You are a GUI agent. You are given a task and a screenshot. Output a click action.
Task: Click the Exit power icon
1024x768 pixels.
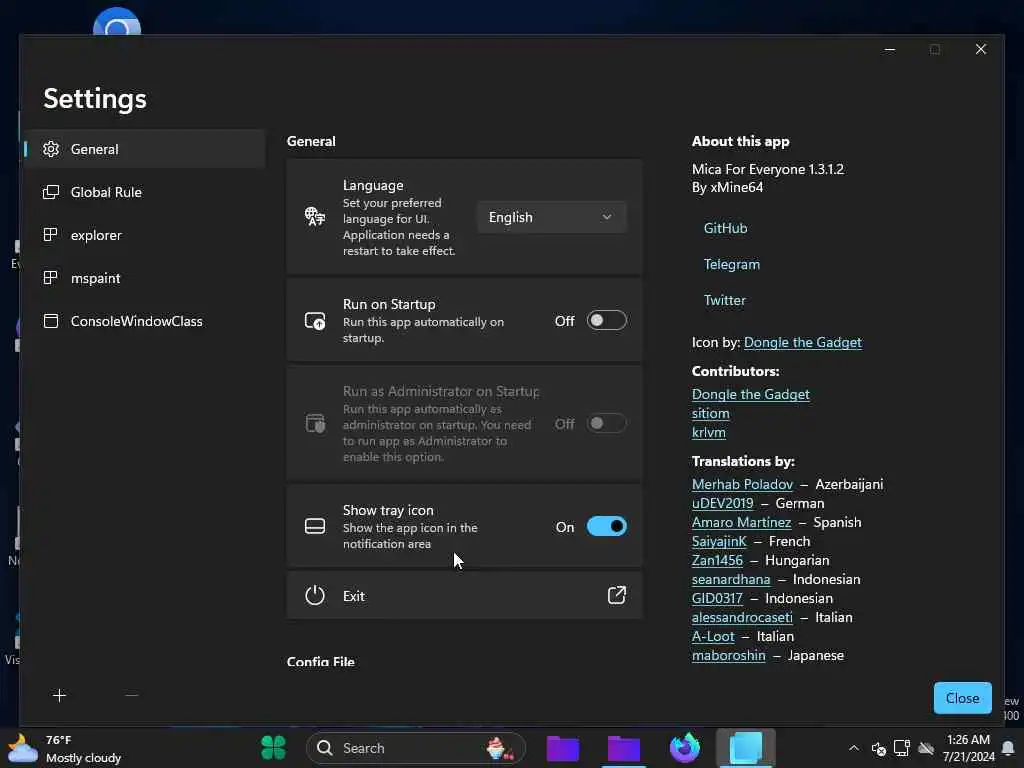coord(315,596)
